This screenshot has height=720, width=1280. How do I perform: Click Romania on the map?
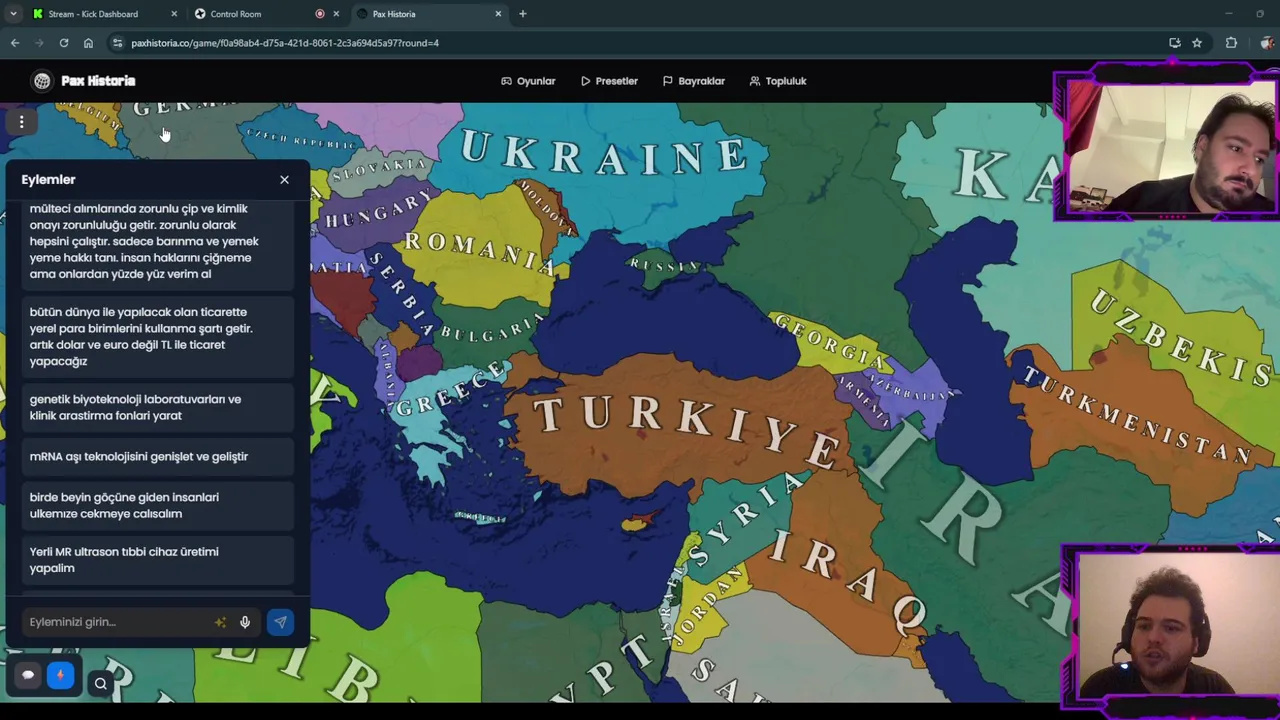[x=478, y=250]
